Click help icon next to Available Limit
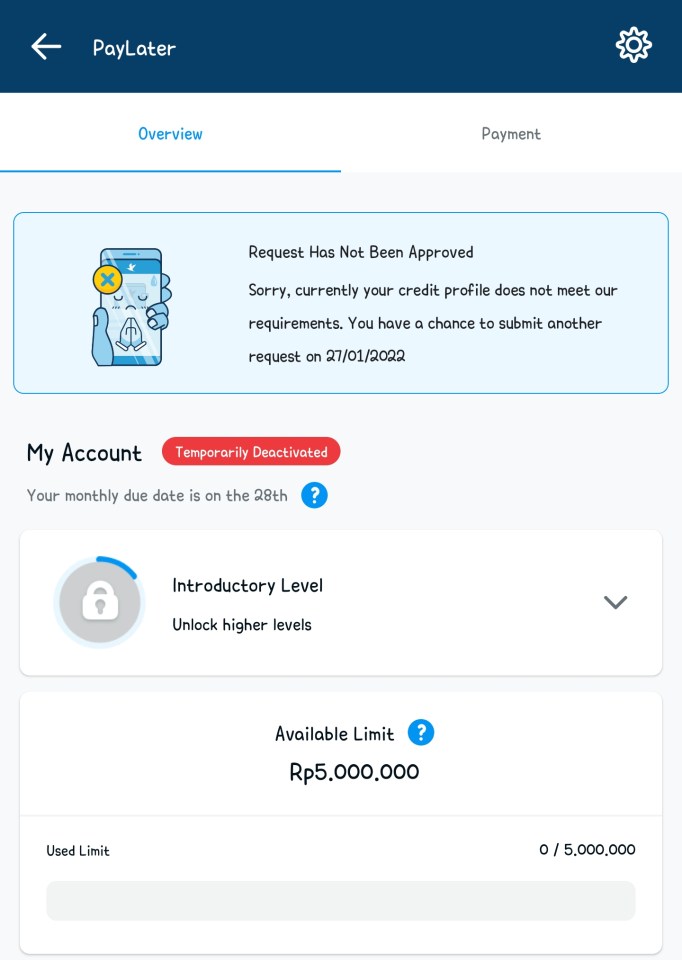The height and width of the screenshot is (960, 682). pos(421,733)
